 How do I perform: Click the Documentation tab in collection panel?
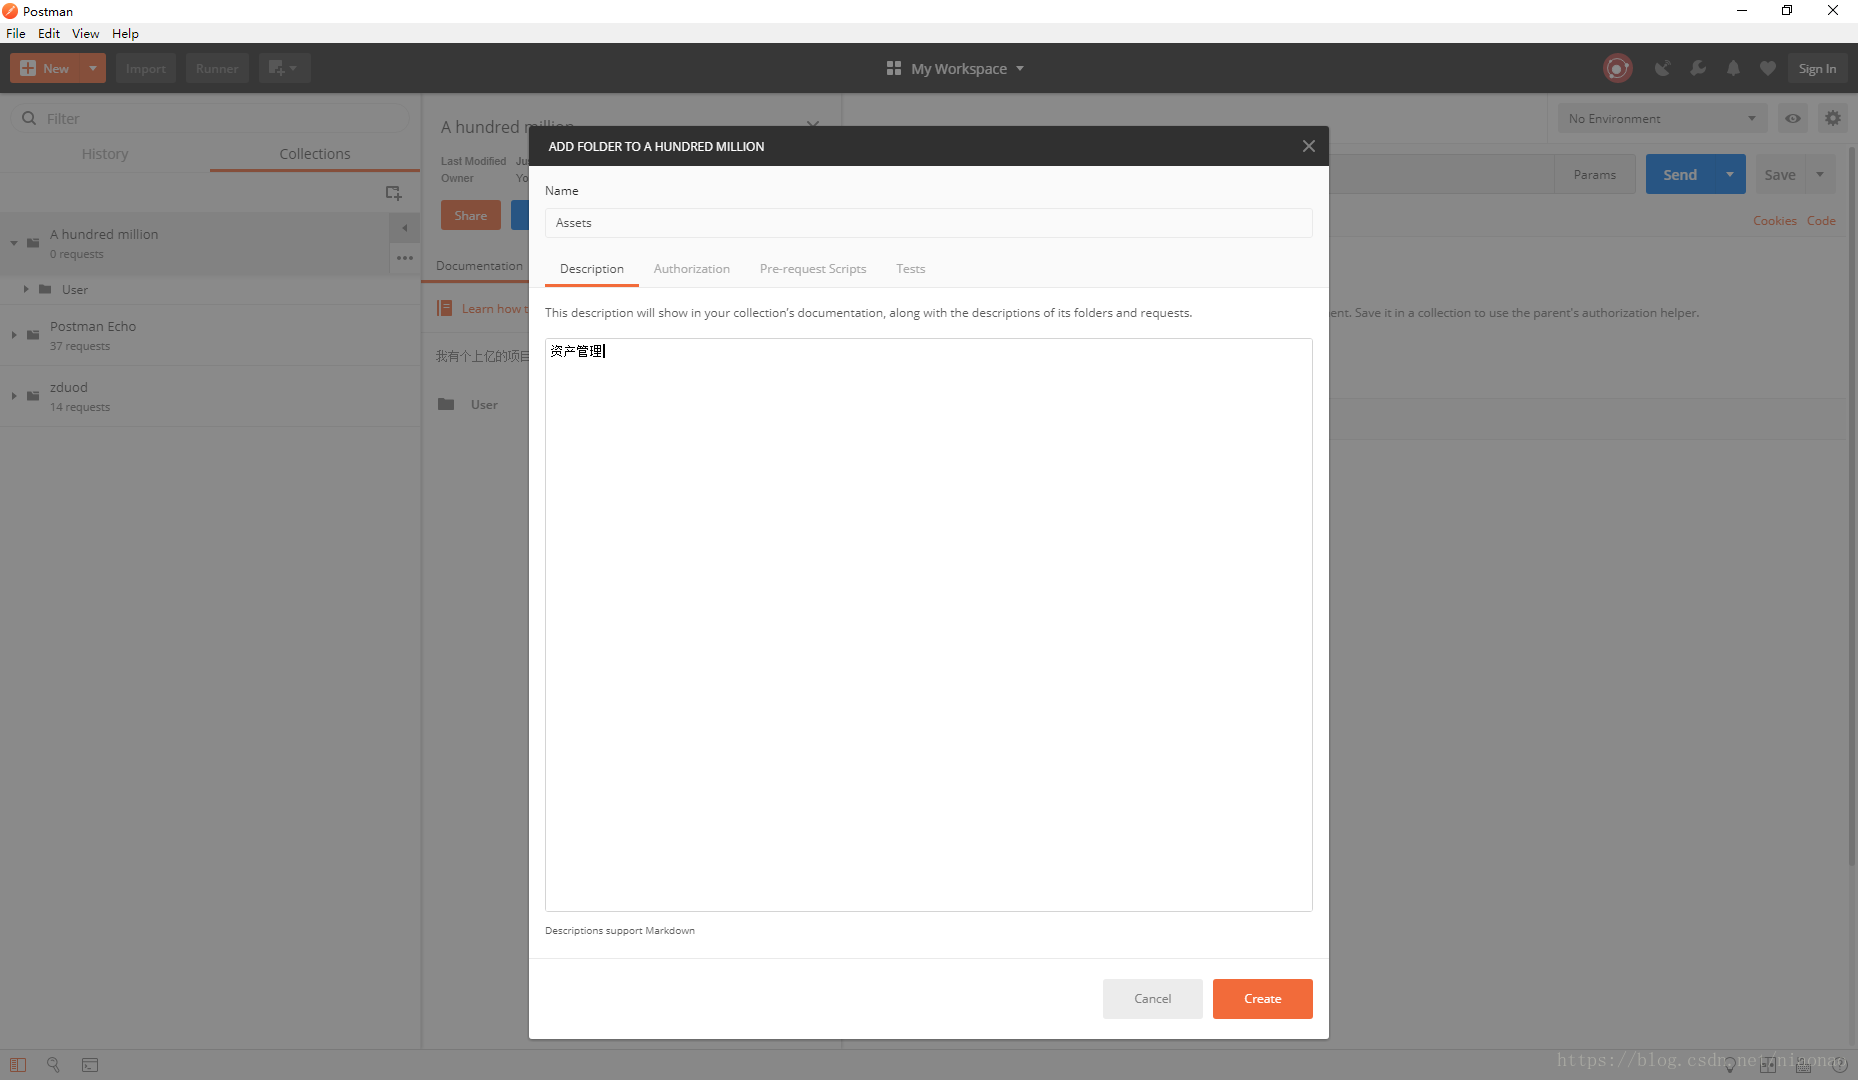479,266
